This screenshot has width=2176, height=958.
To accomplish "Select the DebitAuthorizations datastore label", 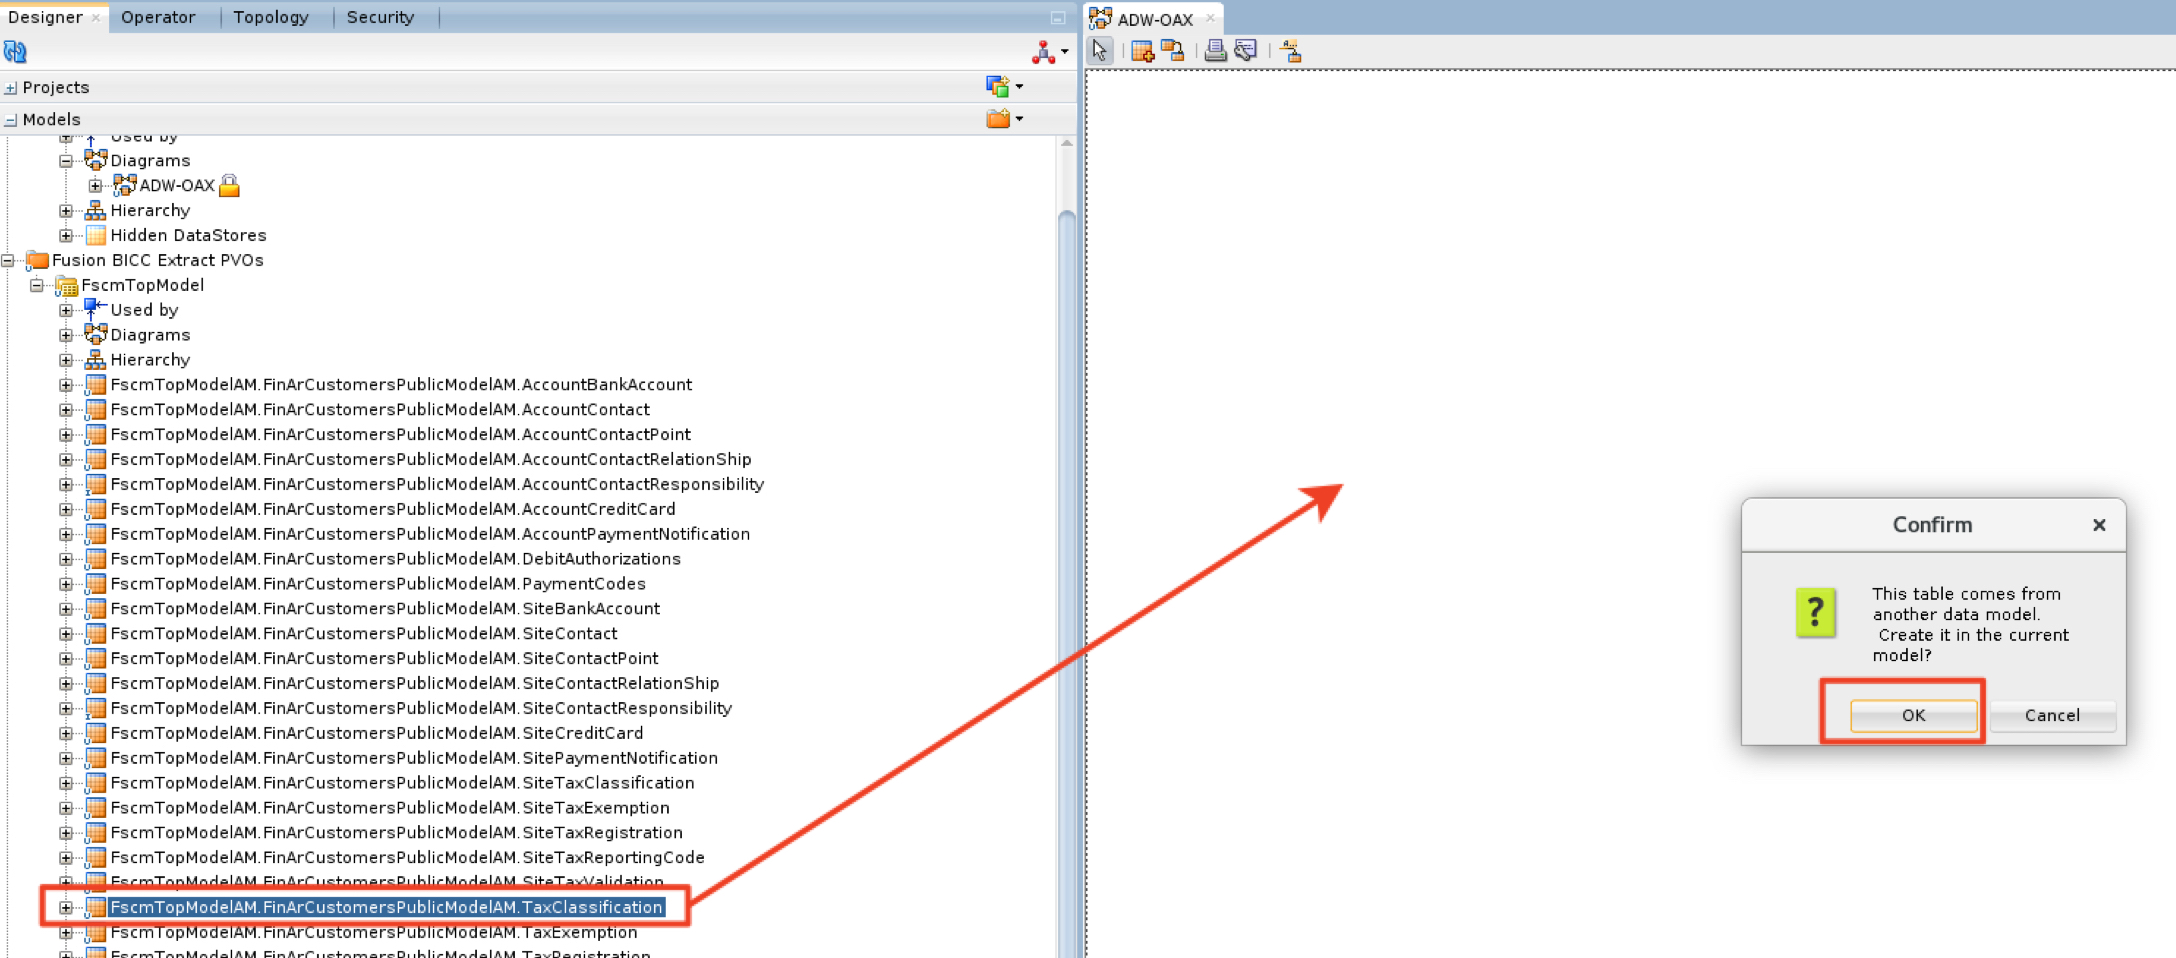I will pos(395,559).
